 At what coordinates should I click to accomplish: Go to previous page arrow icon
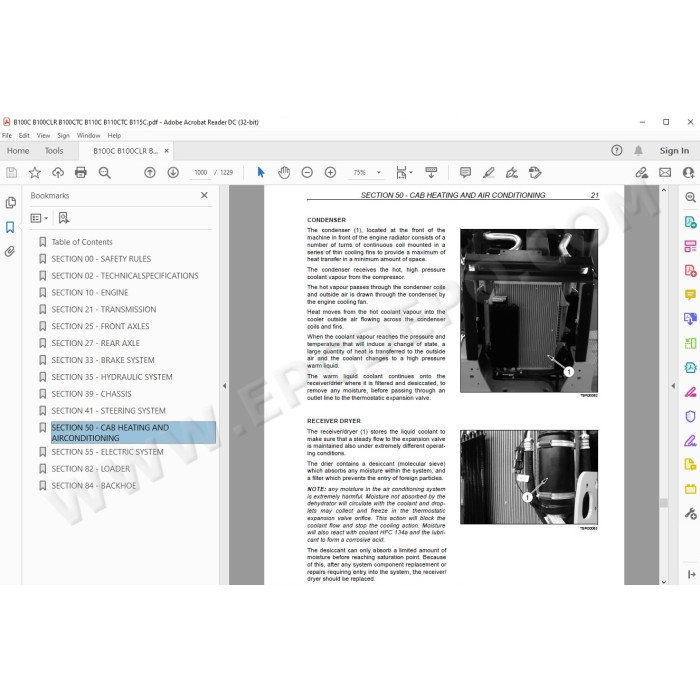coord(150,172)
